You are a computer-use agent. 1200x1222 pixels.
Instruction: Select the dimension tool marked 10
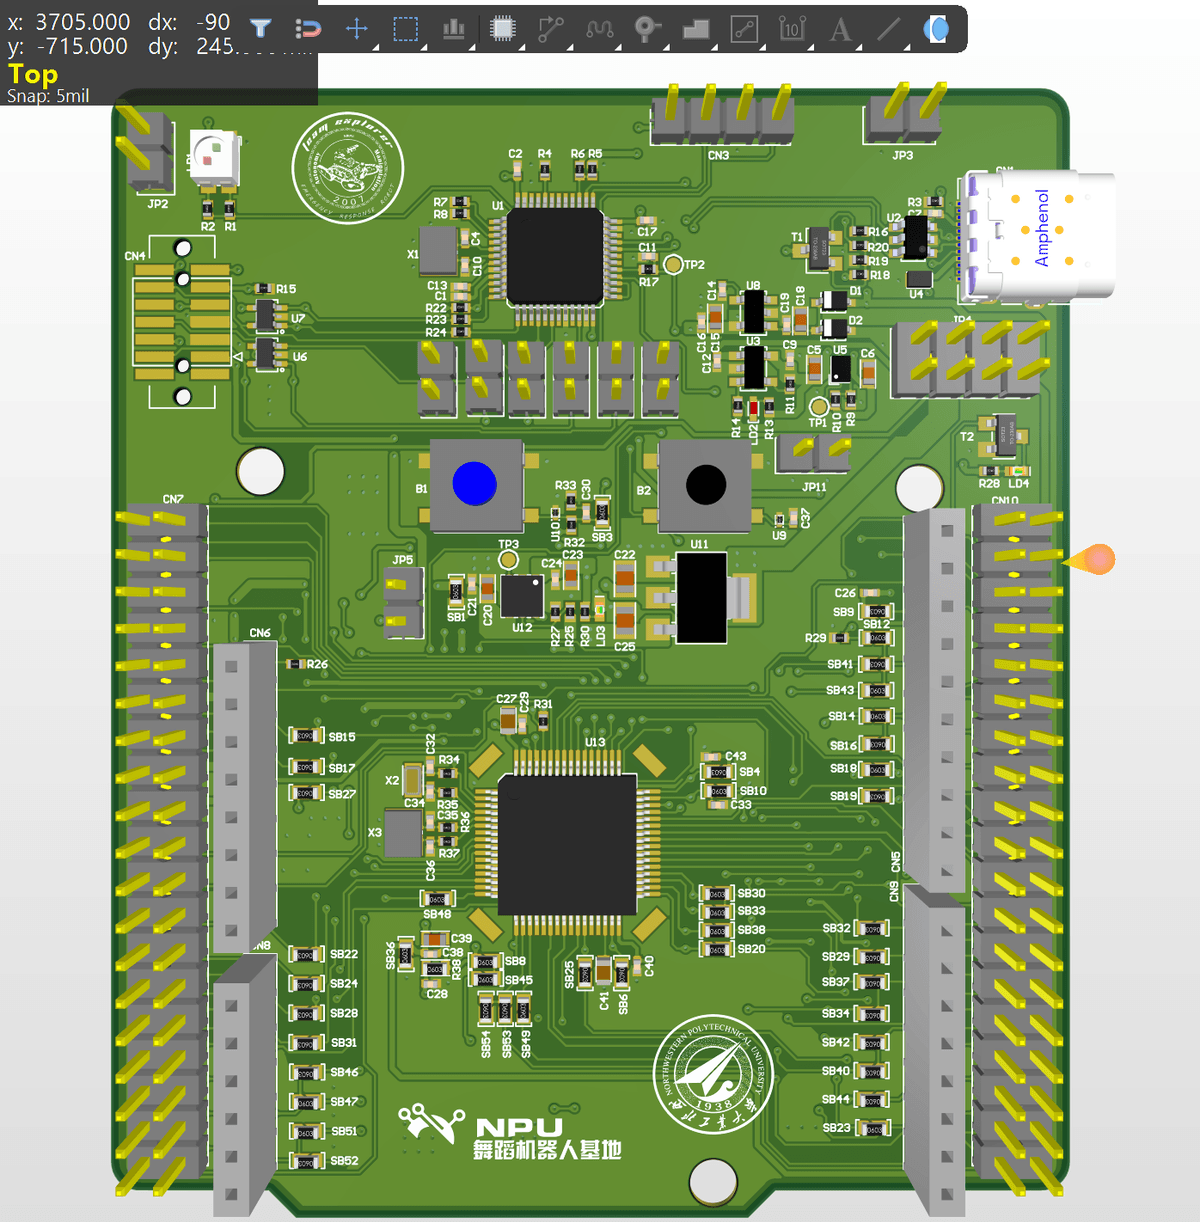pos(792,29)
